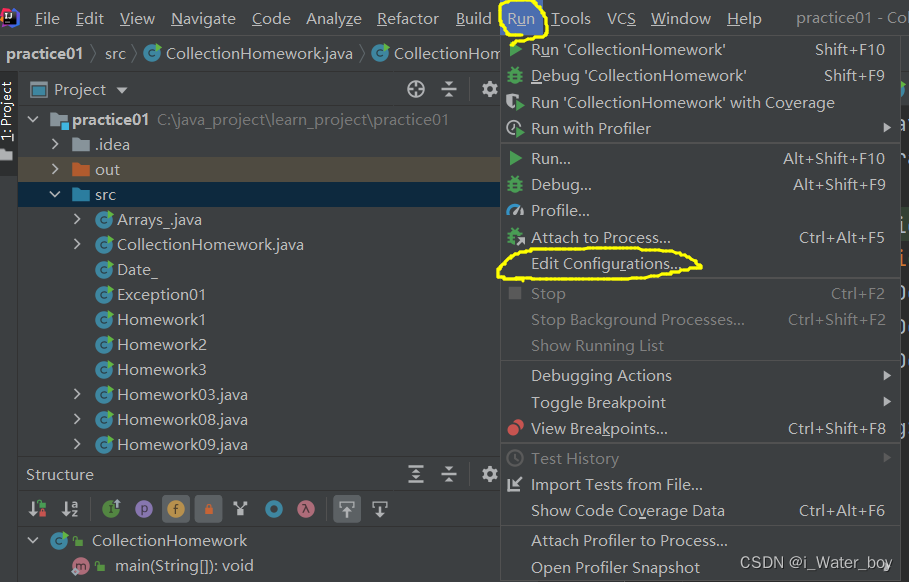
Task: Toggle sort by visibility in Structure toolbar
Action: pyautogui.click(x=38, y=509)
